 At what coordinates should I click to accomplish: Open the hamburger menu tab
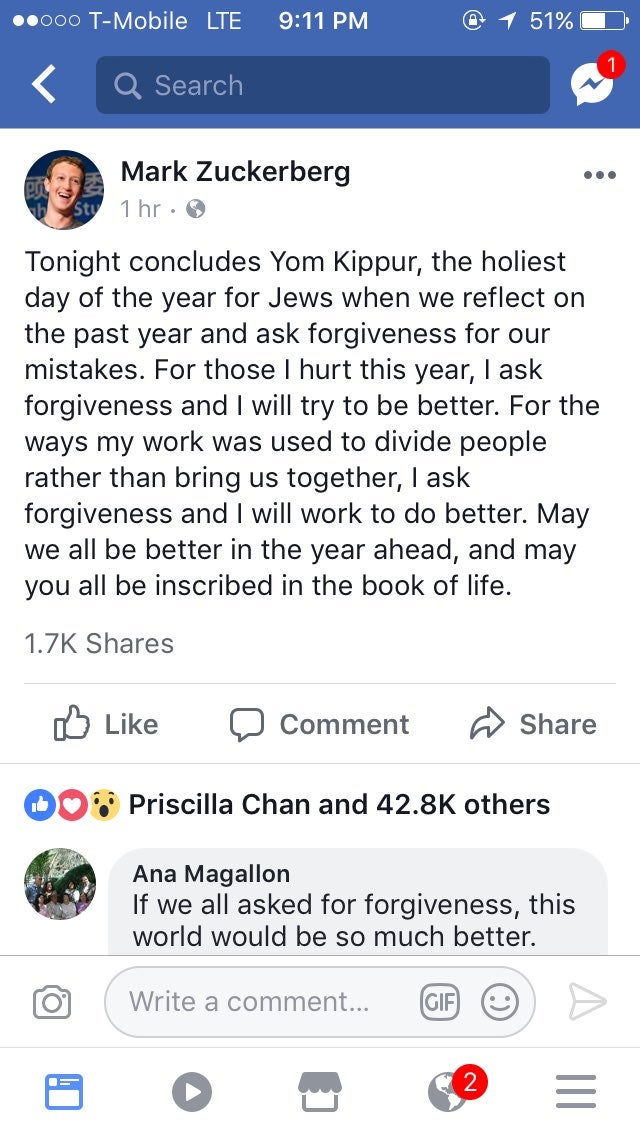(x=575, y=1092)
